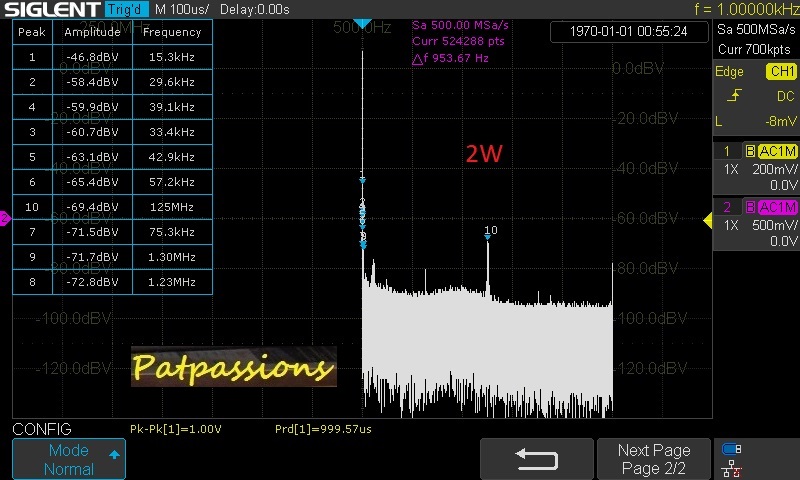Click the rising edge trigger slope icon
The width and height of the screenshot is (800, 480).
click(735, 96)
